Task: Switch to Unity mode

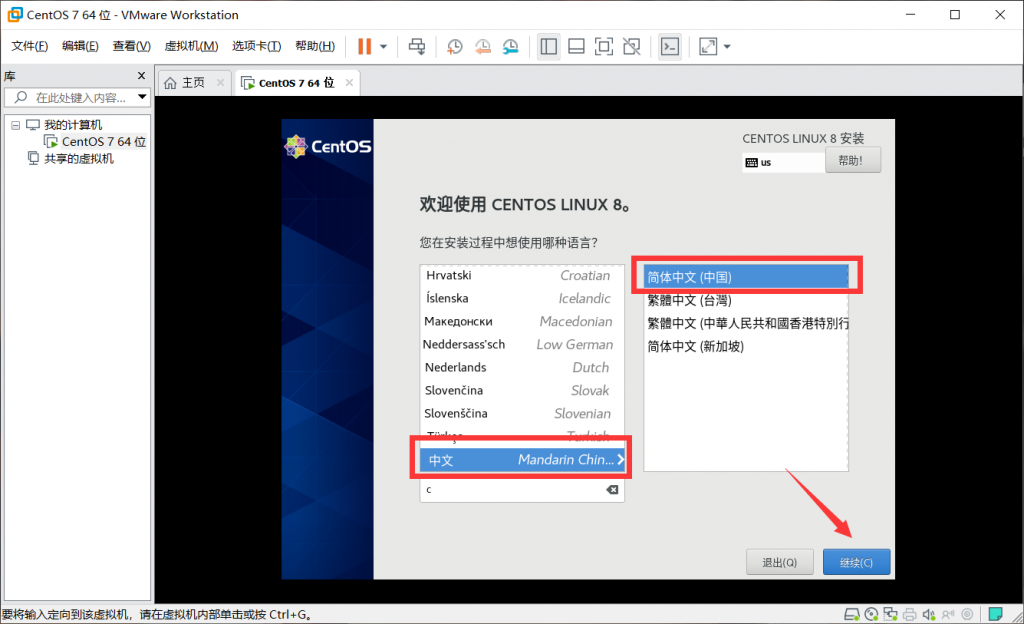Action: [632, 46]
